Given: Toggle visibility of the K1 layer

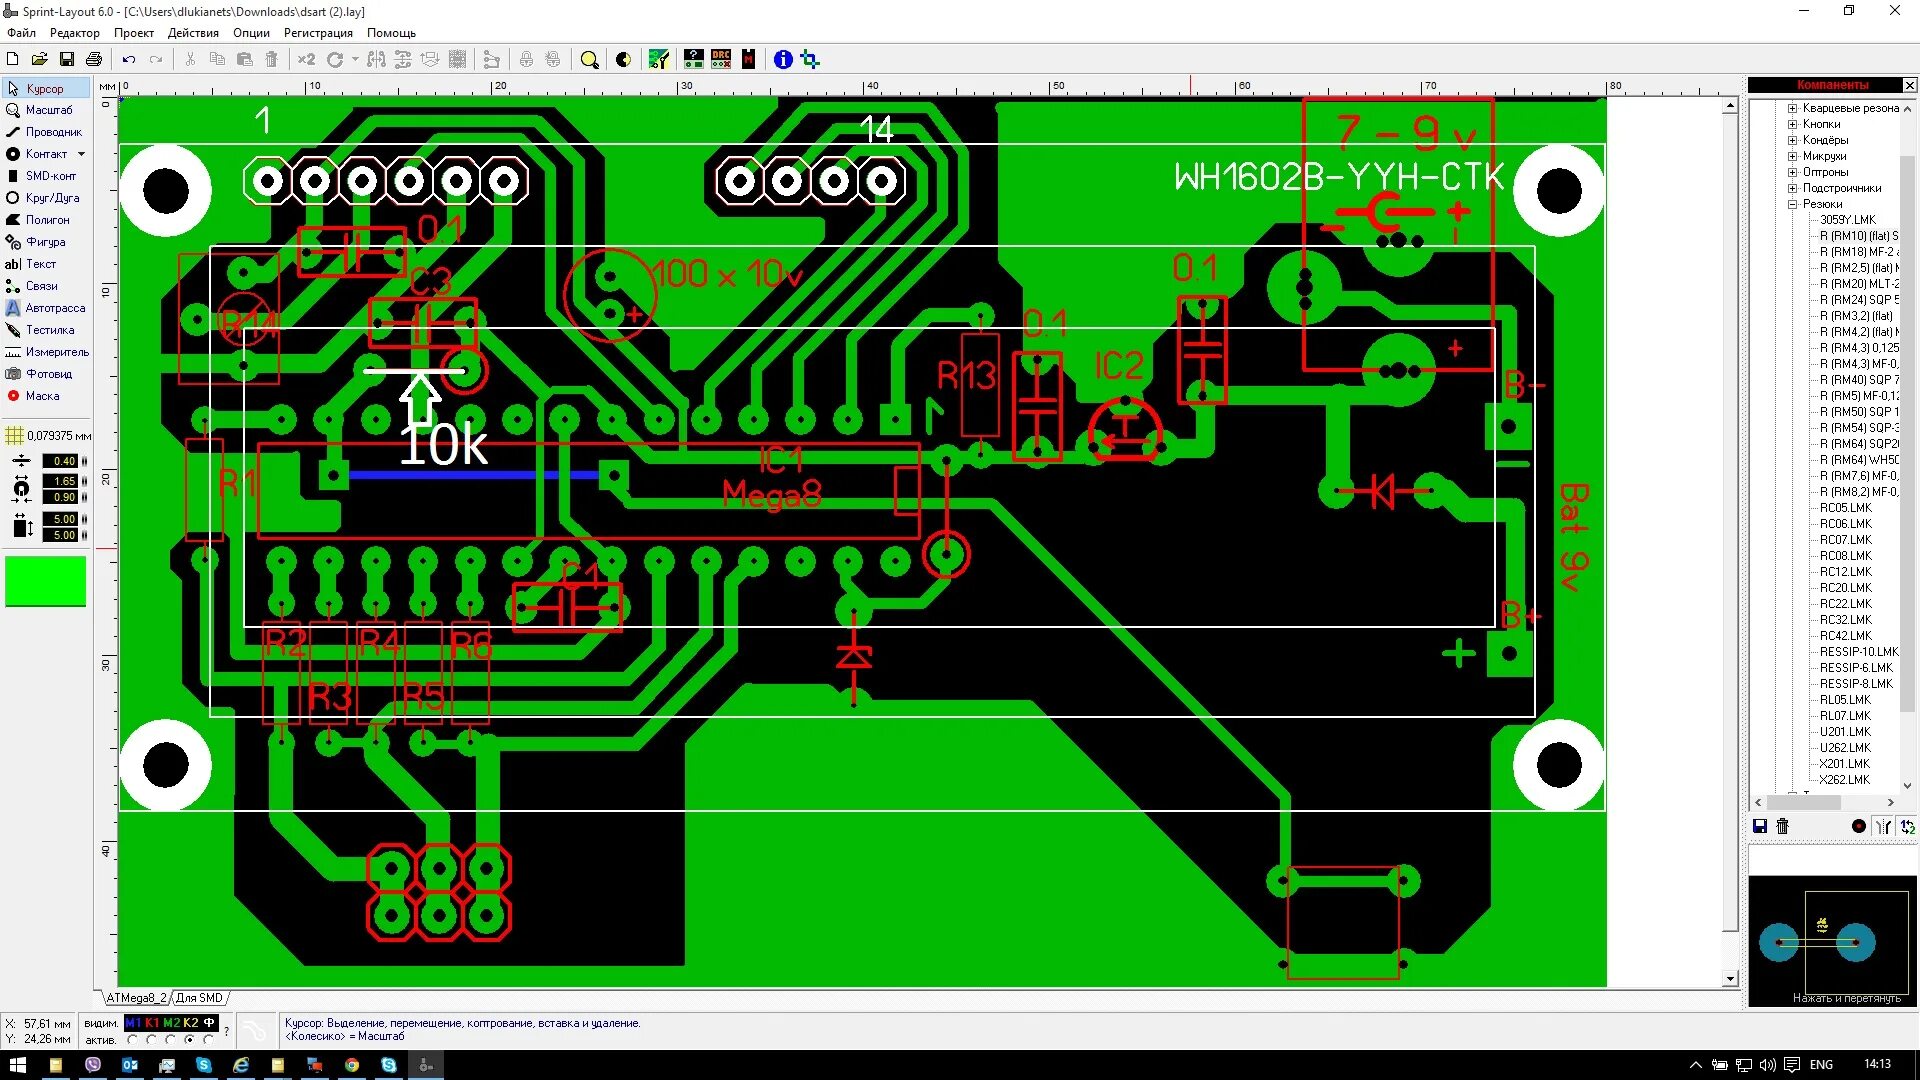Looking at the screenshot, I should [x=152, y=1023].
